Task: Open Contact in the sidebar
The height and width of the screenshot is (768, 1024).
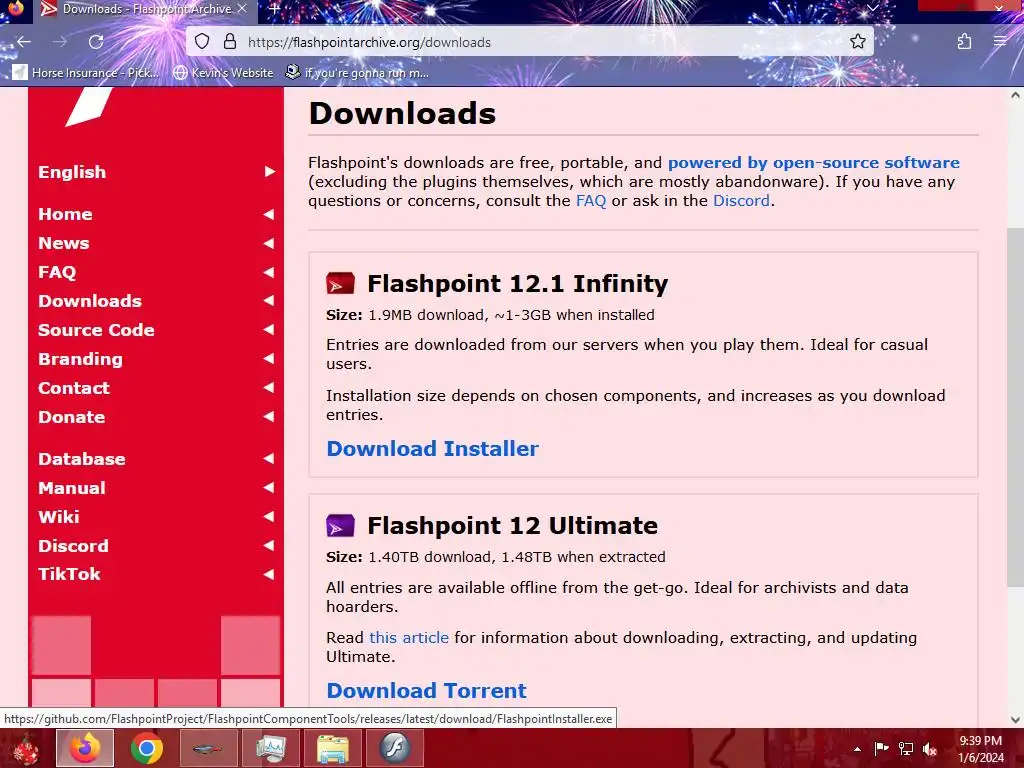Action: click(x=156, y=388)
